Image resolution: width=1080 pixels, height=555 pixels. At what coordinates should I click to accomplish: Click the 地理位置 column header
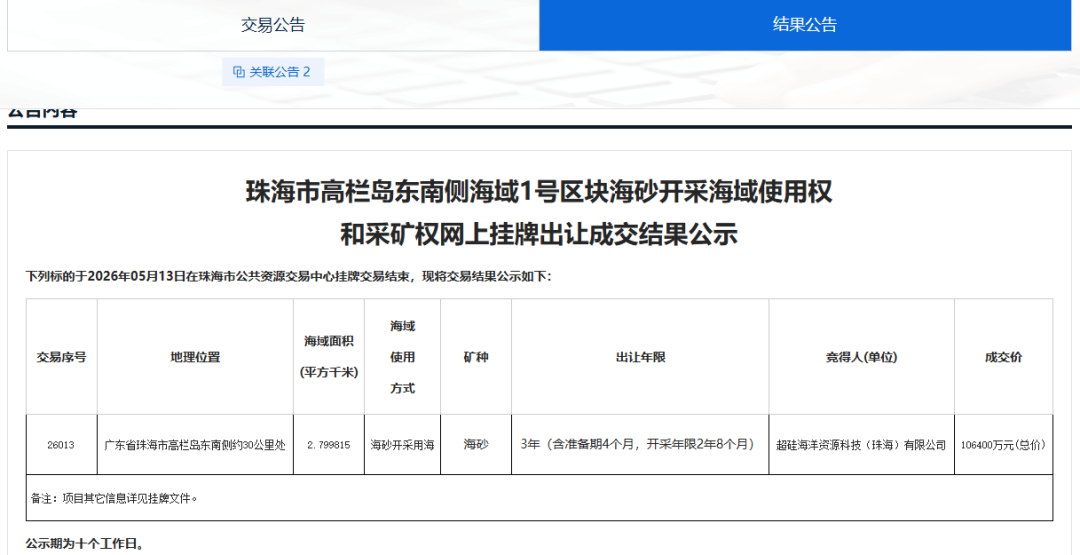pyautogui.click(x=195, y=357)
